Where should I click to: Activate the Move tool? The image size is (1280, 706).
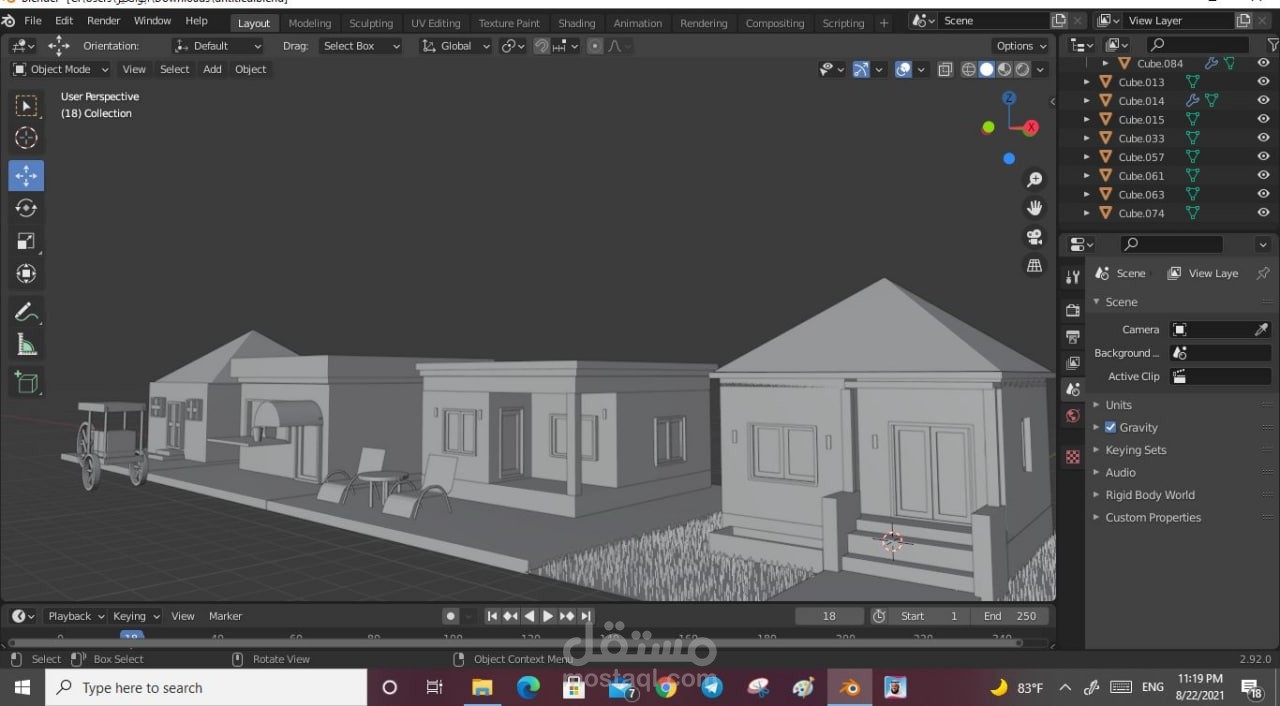27,175
